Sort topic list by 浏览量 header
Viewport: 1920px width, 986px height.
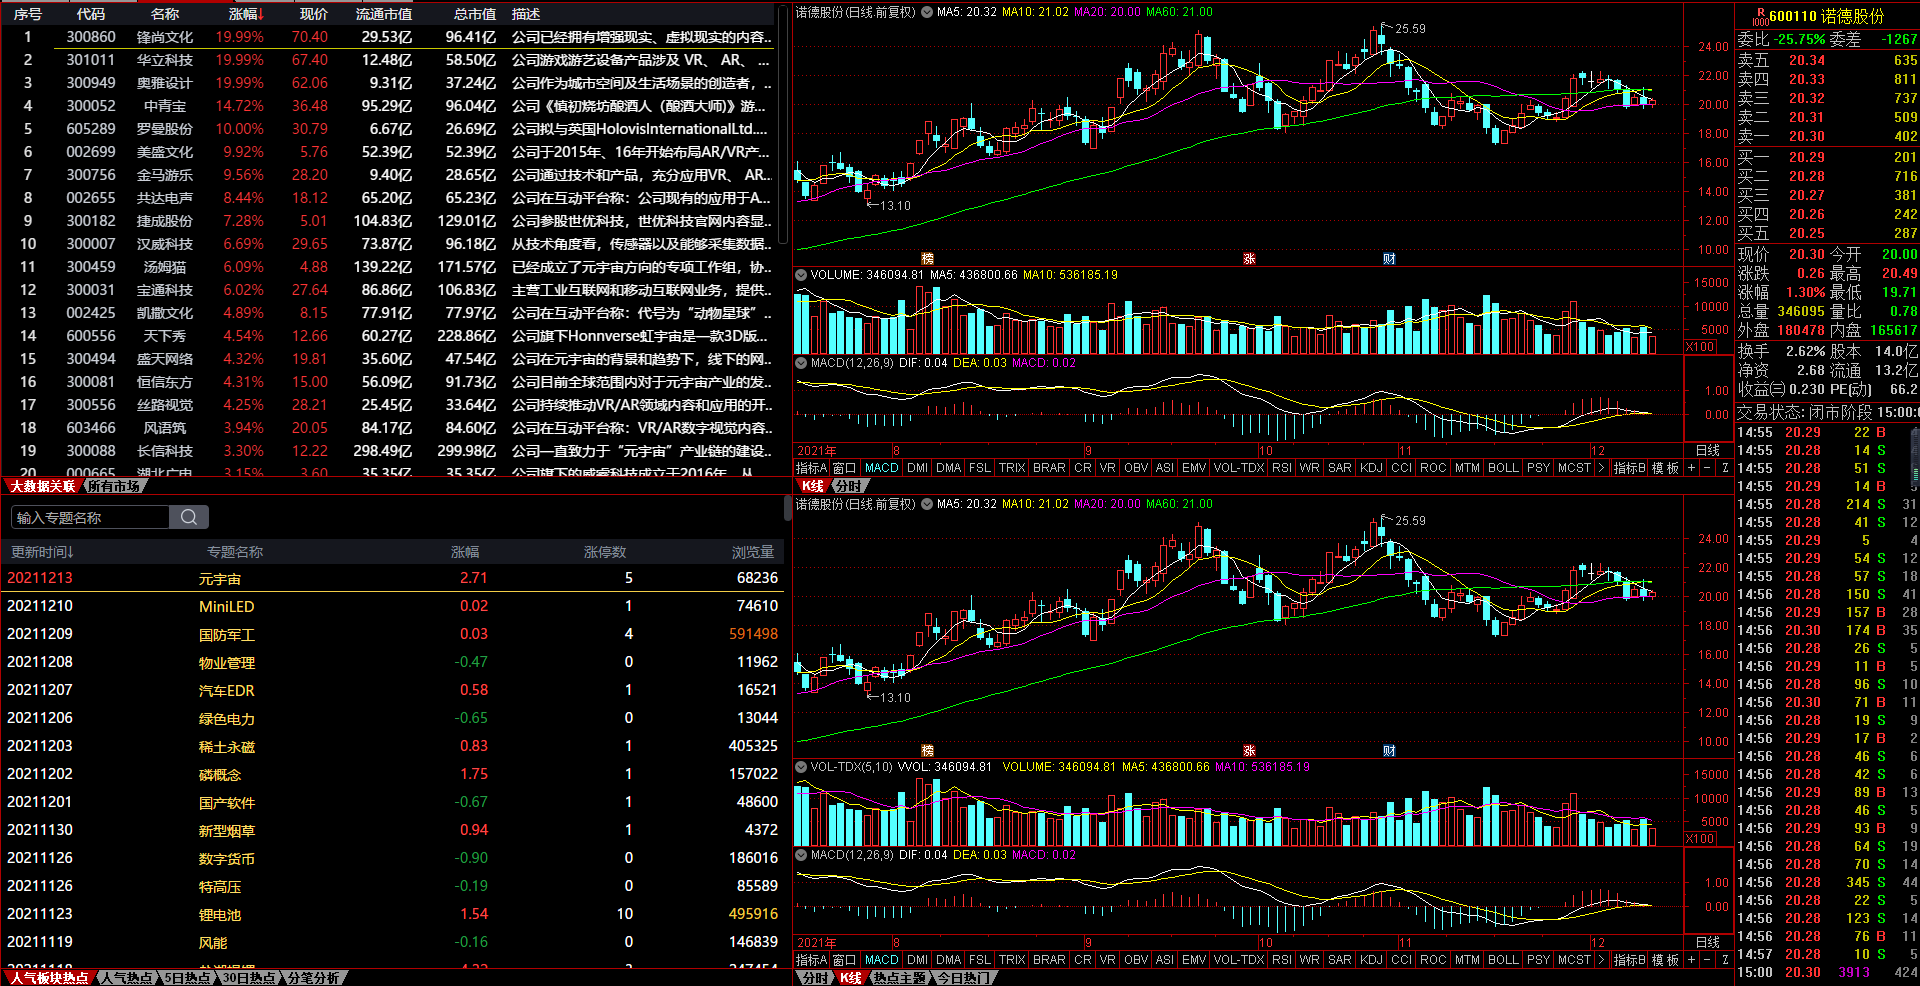point(753,552)
